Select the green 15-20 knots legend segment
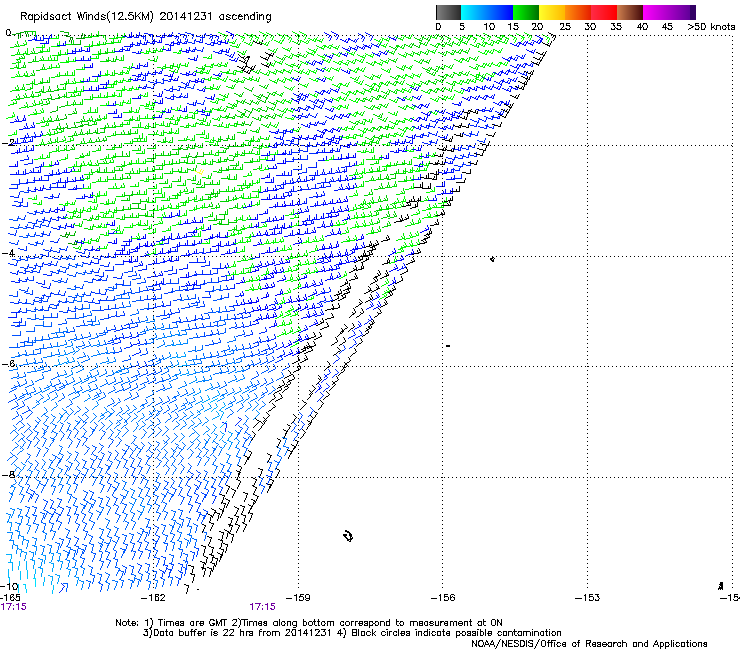This screenshot has width=740, height=650. coord(526,12)
